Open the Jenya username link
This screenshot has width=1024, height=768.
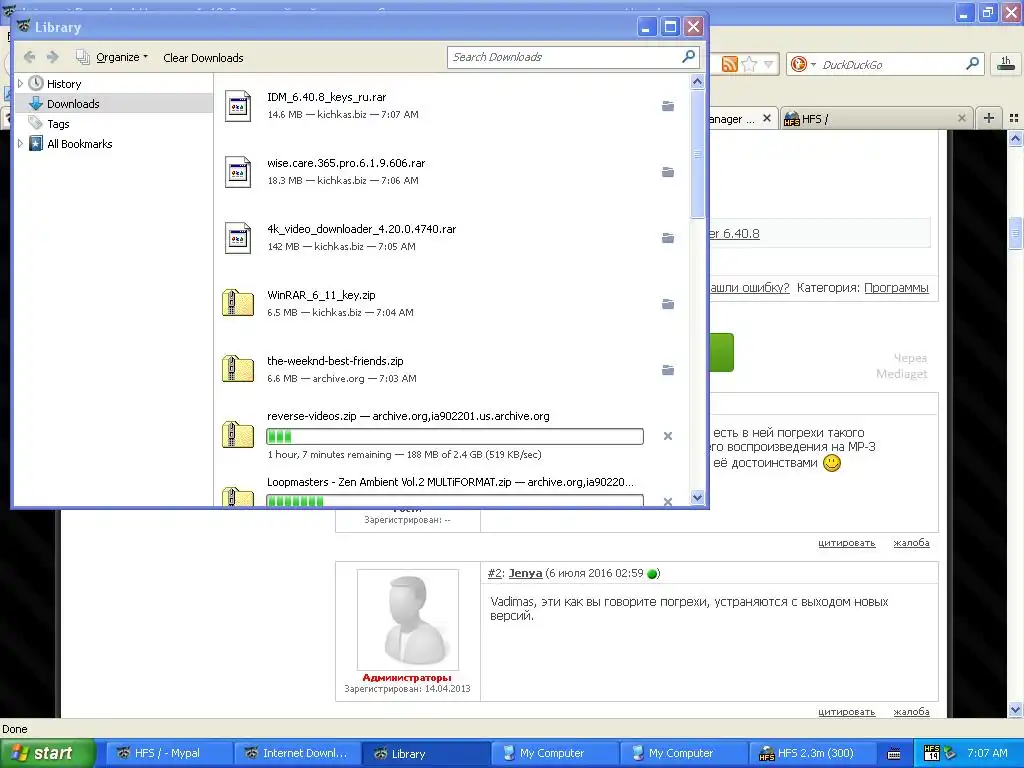click(x=525, y=573)
